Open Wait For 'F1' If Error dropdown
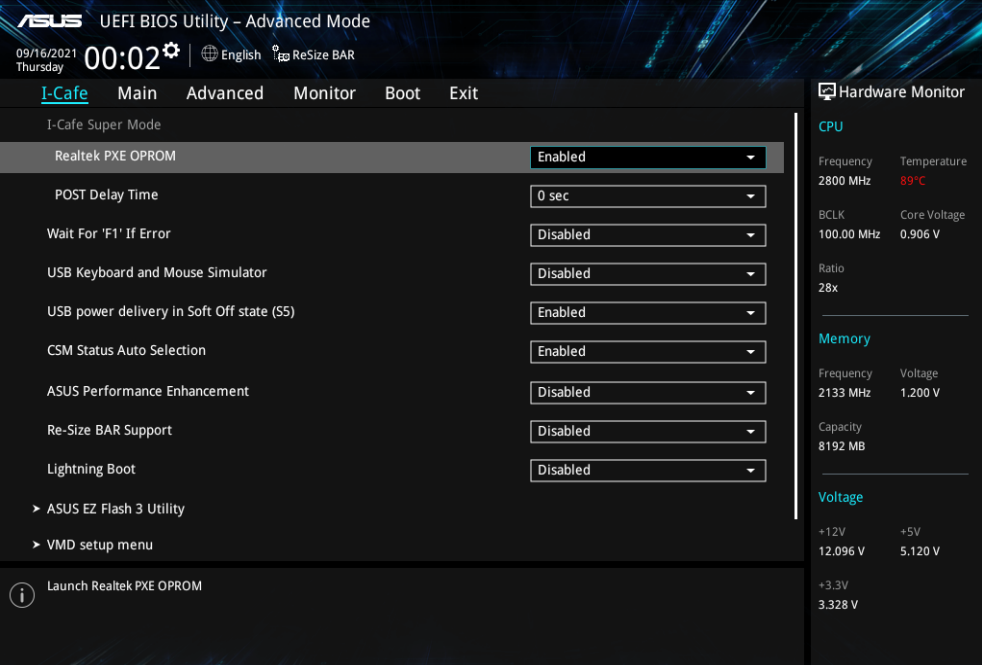This screenshot has width=982, height=665. pos(648,235)
